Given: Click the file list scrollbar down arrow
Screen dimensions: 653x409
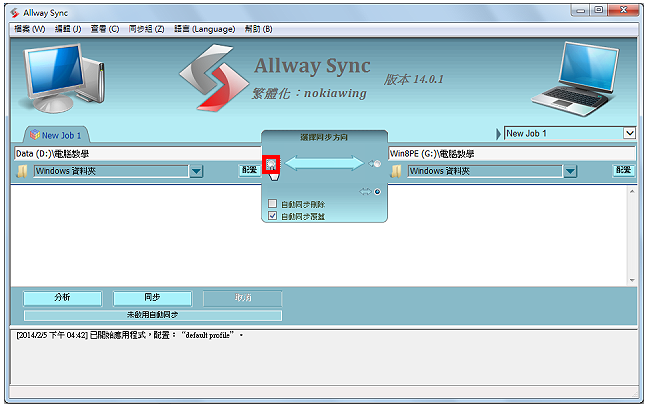Looking at the screenshot, I should [632, 280].
